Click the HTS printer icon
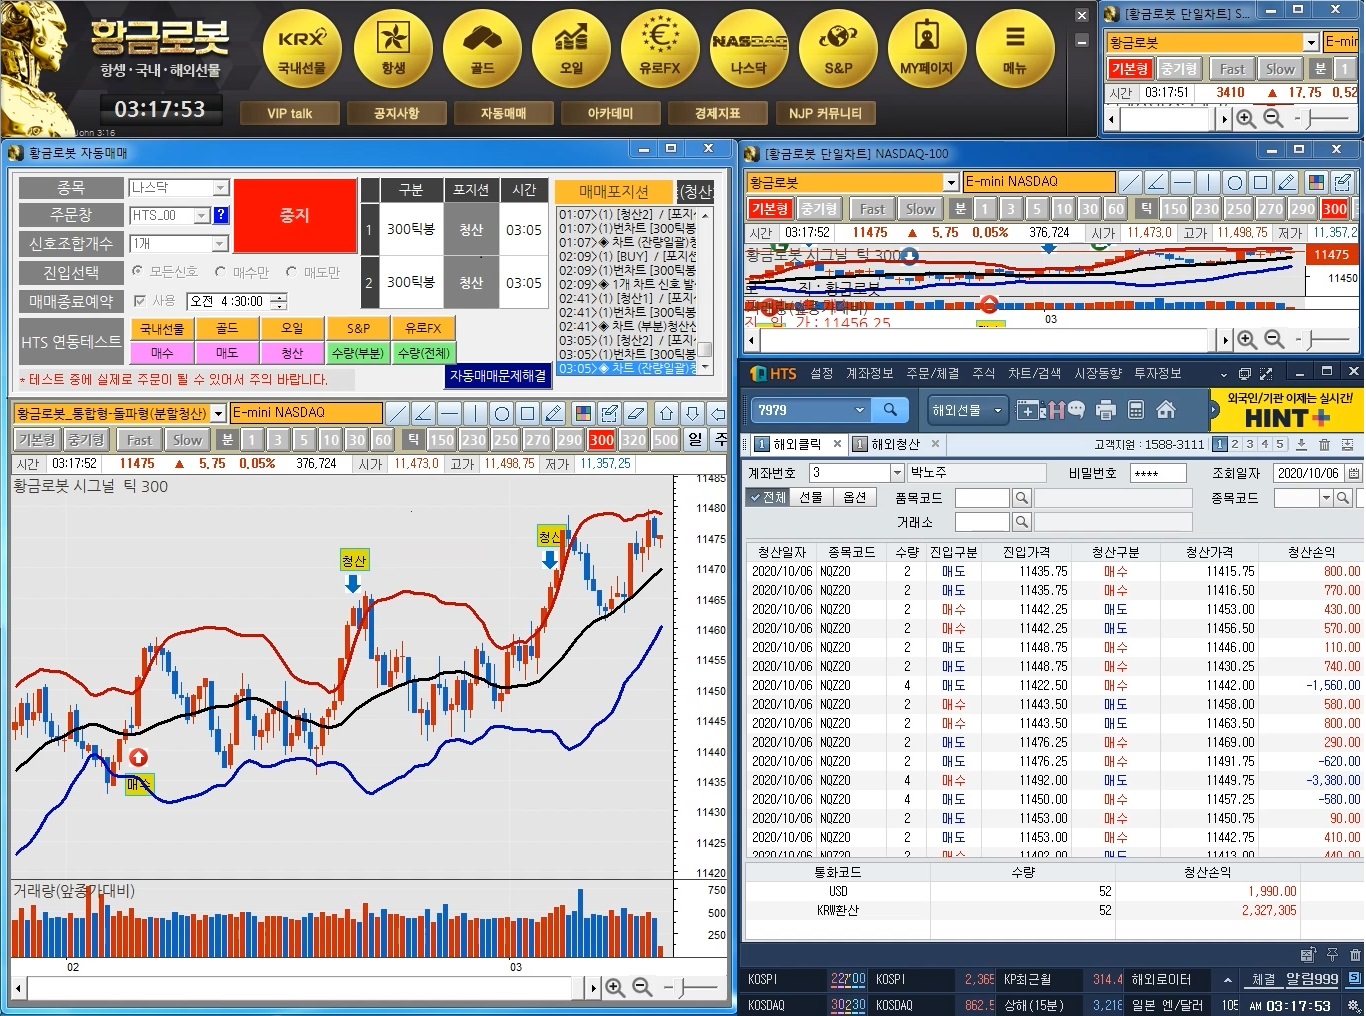1366x1016 pixels. [1106, 410]
